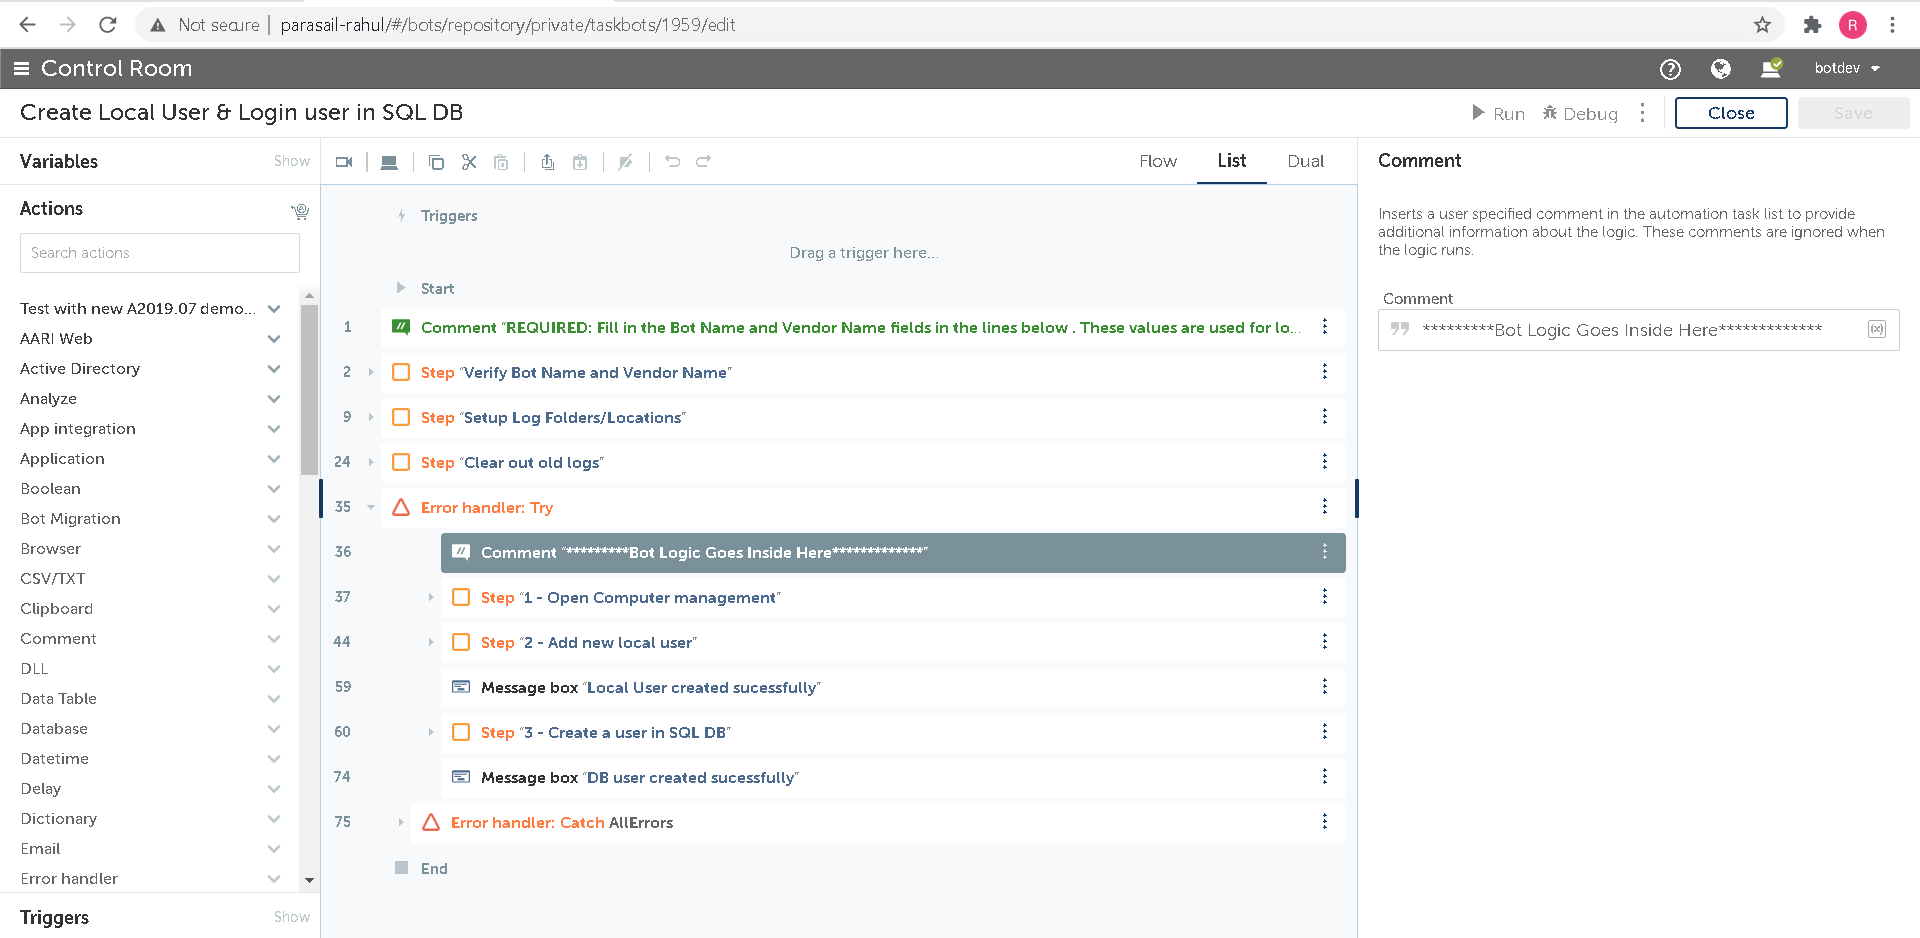Toggle the checkbox for 'Clear out old logs' step

click(401, 462)
